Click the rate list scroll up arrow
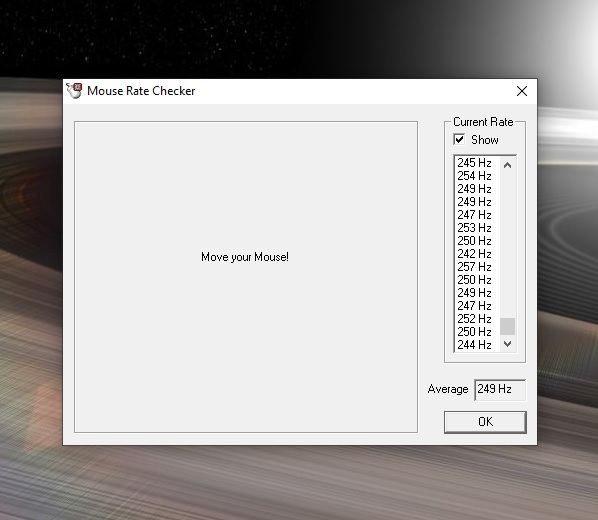Viewport: 598px width, 520px height. pyautogui.click(x=507, y=165)
